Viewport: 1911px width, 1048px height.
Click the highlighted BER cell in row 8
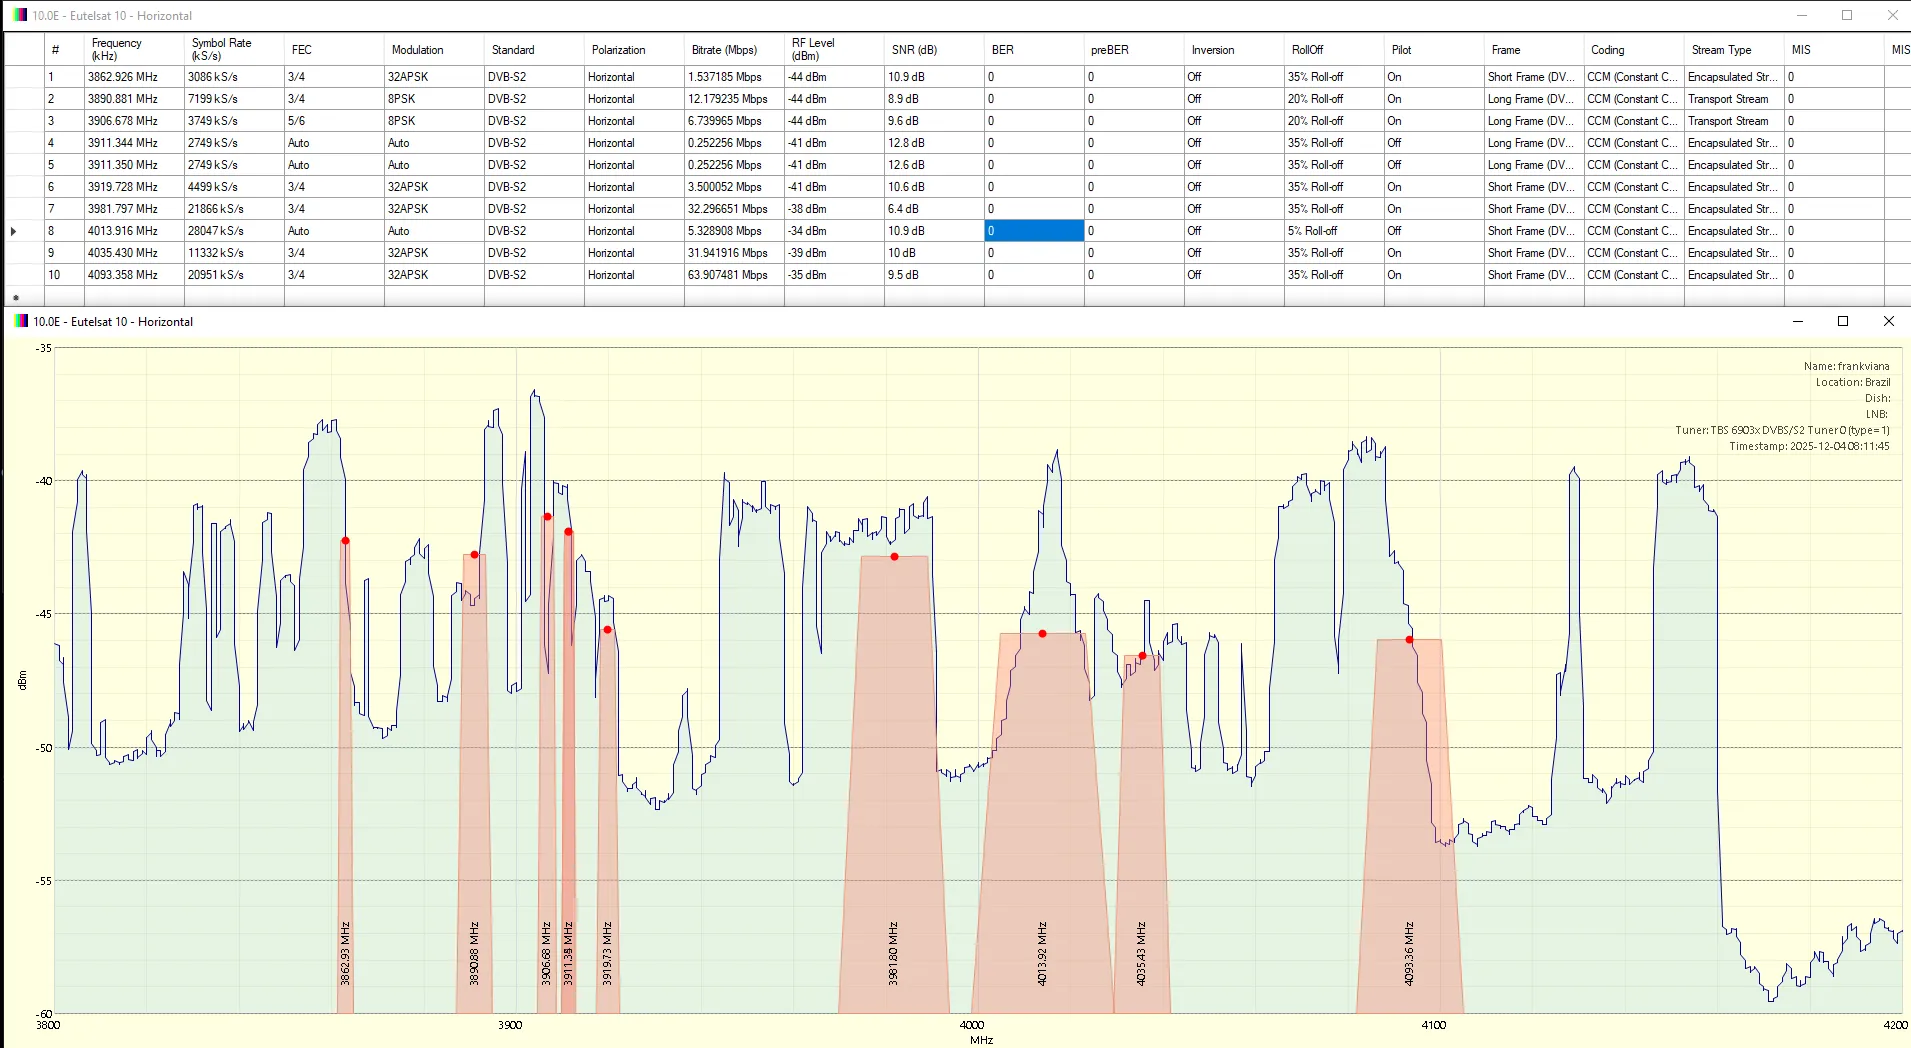coord(1034,231)
